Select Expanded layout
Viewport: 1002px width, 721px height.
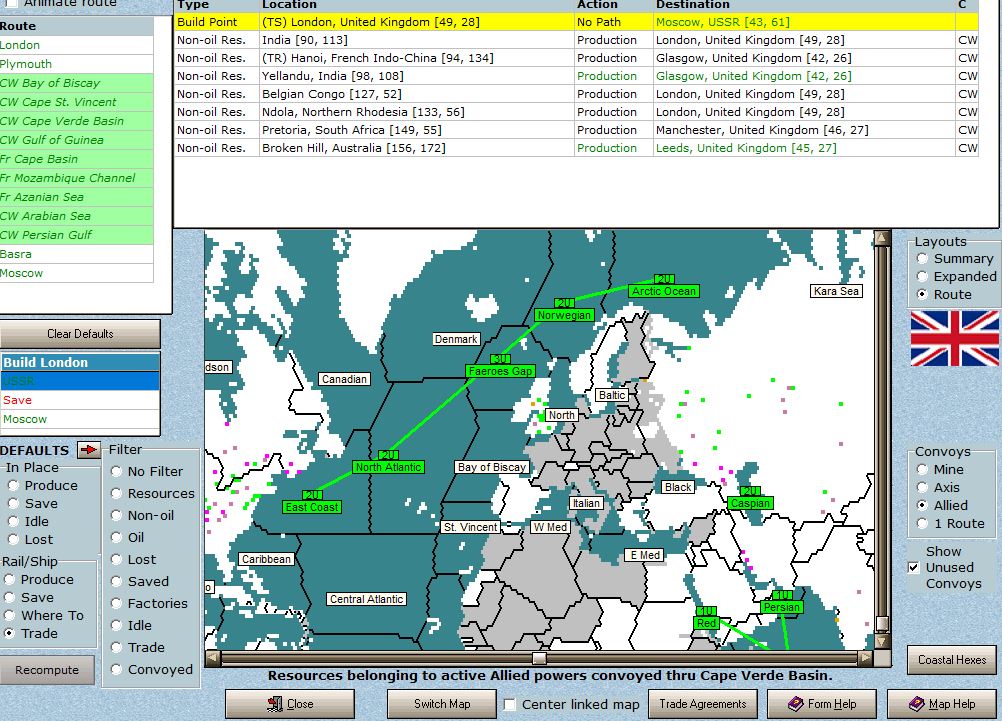tap(922, 277)
